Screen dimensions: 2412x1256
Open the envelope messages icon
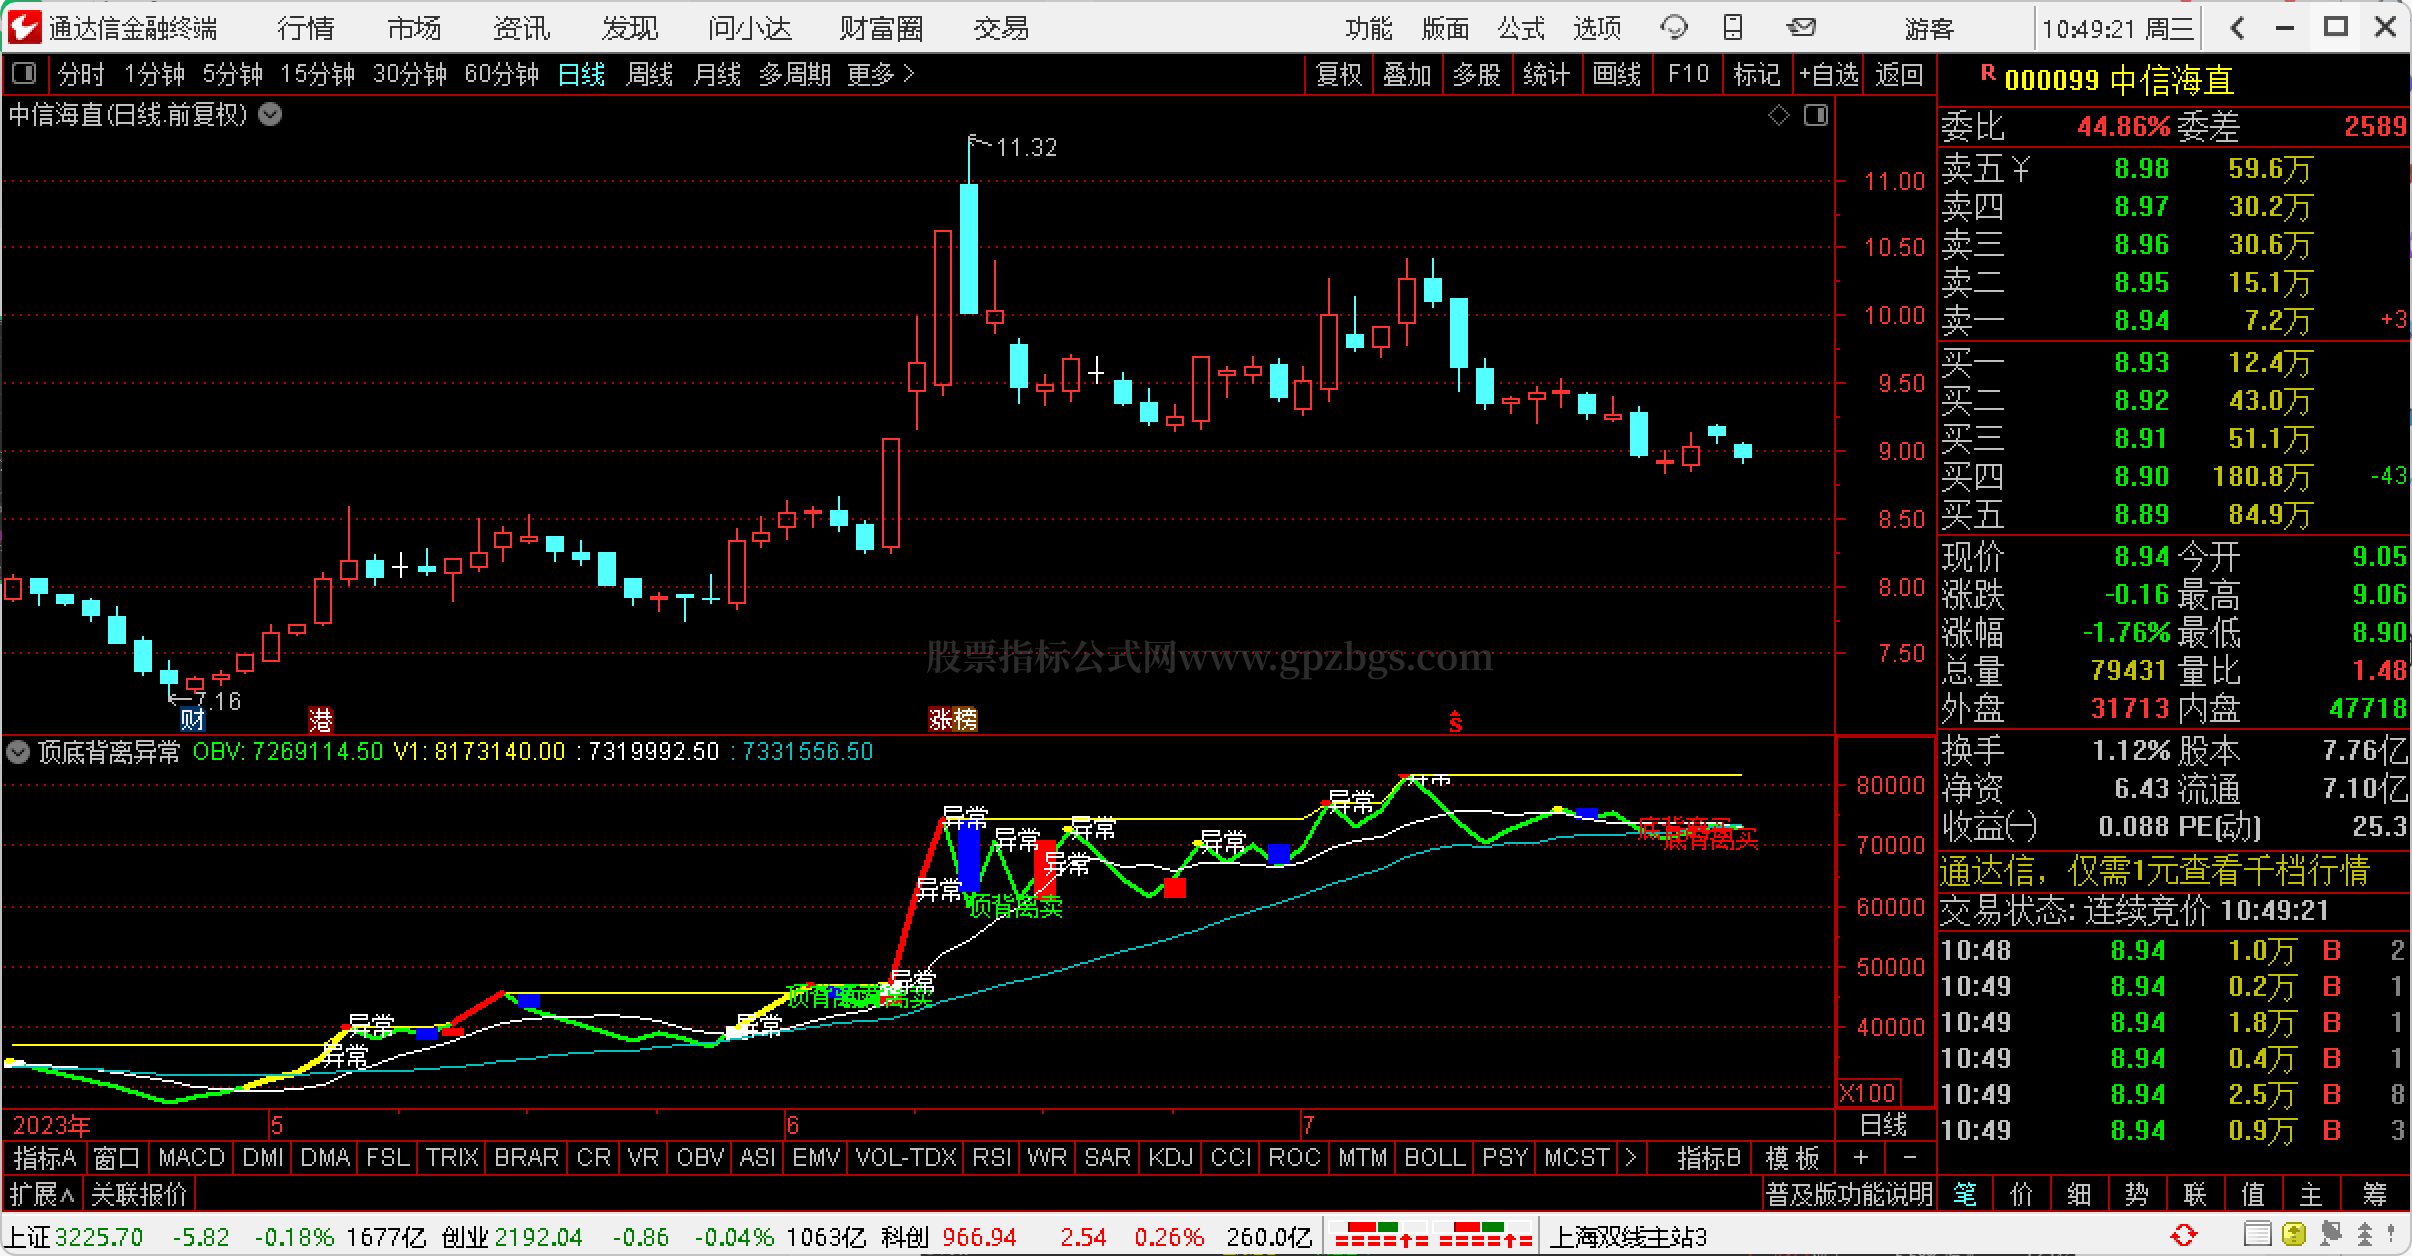tap(1801, 28)
